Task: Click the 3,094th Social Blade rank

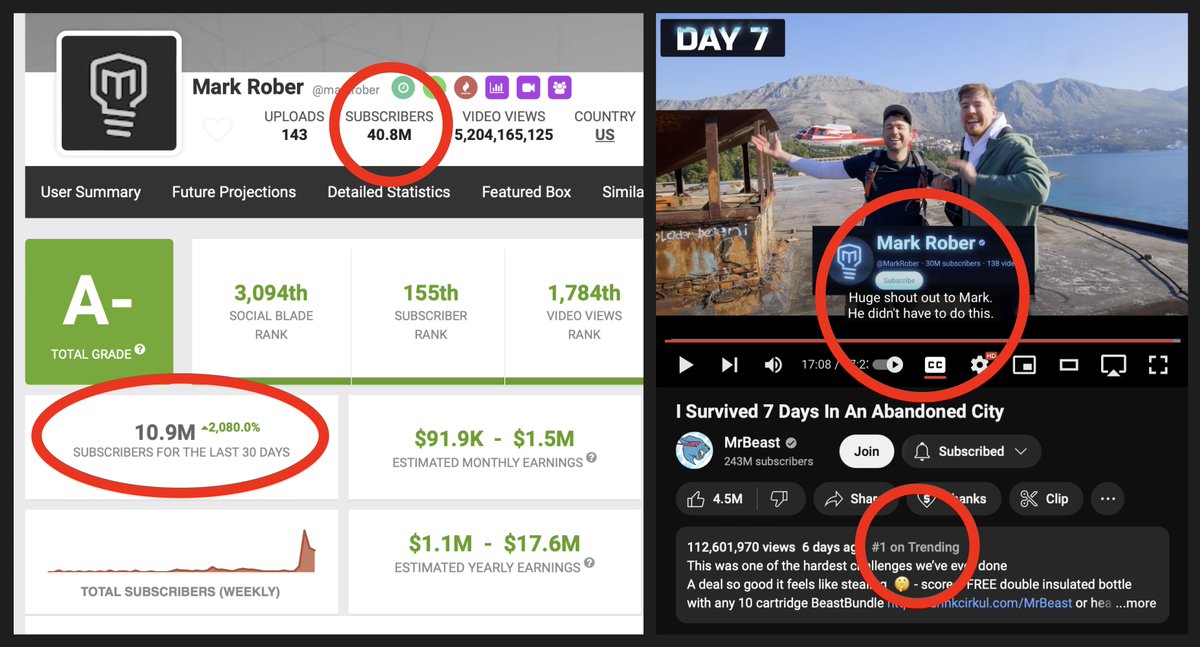Action: click(271, 293)
